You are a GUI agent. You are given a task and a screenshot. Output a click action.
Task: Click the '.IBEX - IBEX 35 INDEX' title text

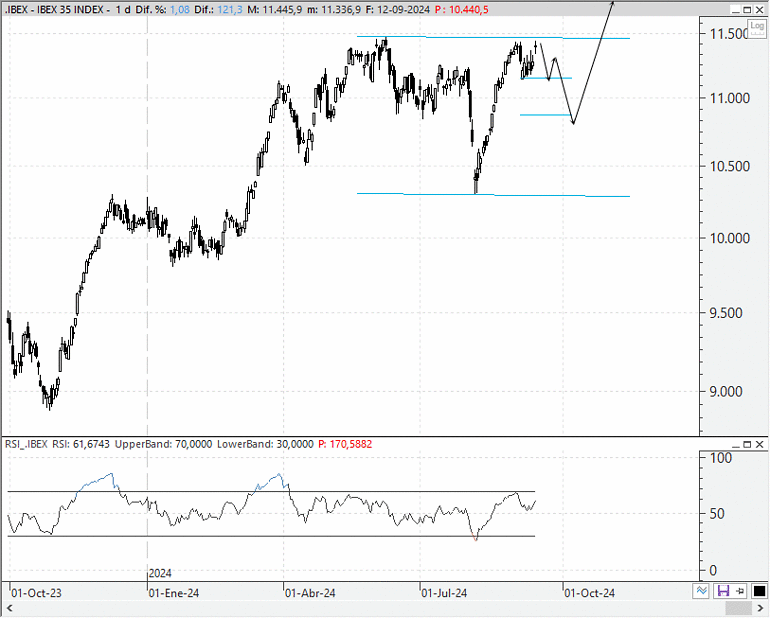pos(54,10)
